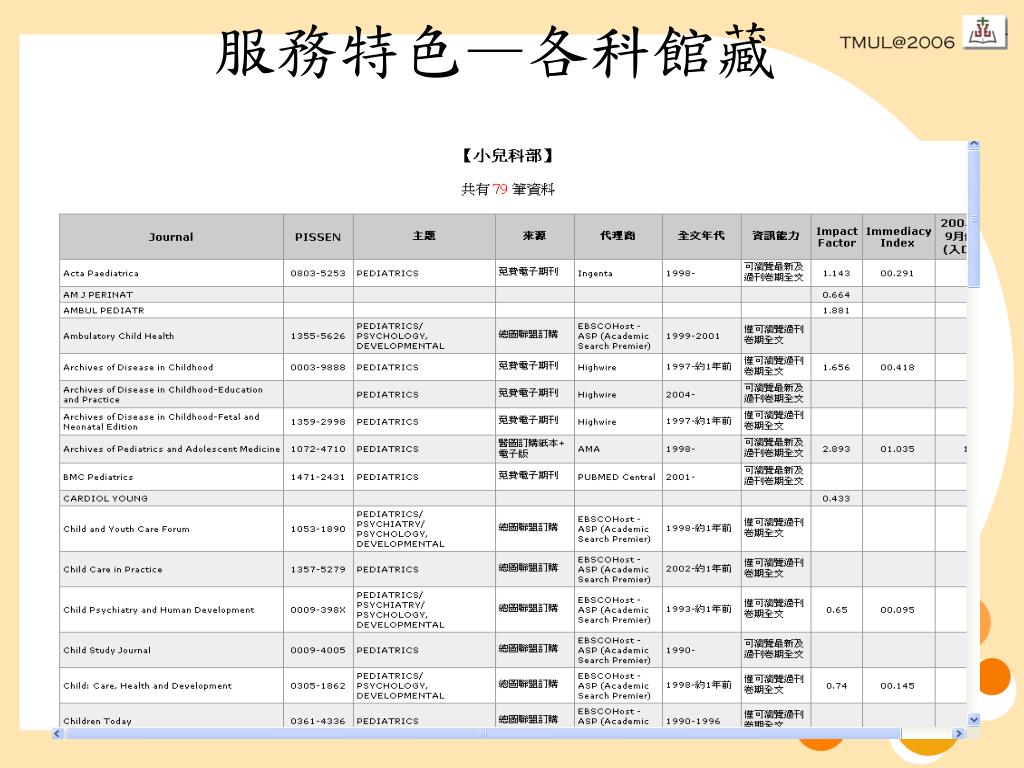
Task: Click Archives of Disease in Childhood title
Action: click(138, 367)
